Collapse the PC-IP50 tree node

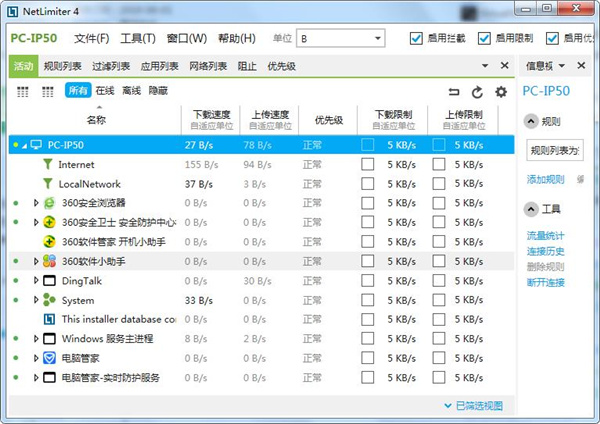(x=24, y=146)
